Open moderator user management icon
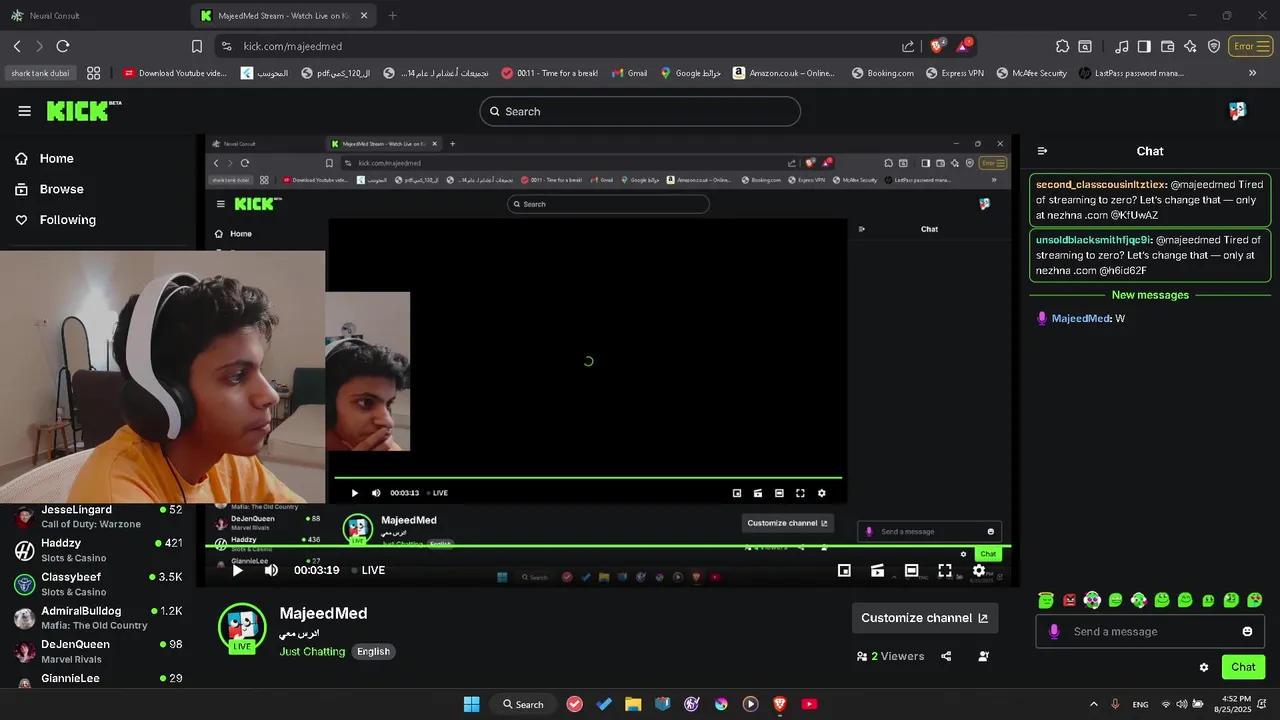Viewport: 1280px width, 720px height. click(984, 656)
